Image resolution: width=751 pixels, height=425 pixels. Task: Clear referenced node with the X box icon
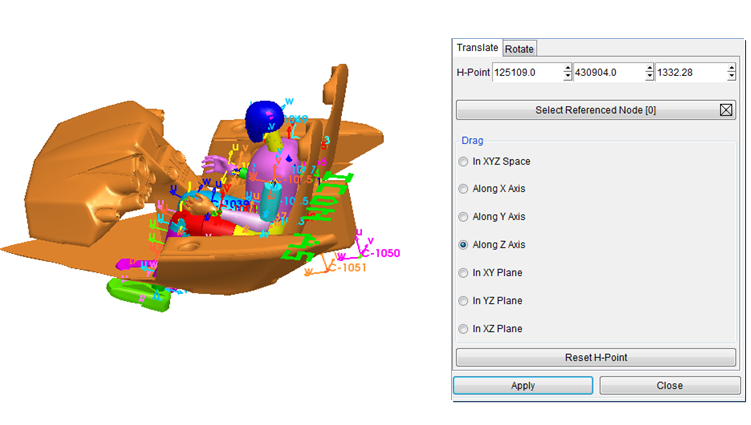726,110
